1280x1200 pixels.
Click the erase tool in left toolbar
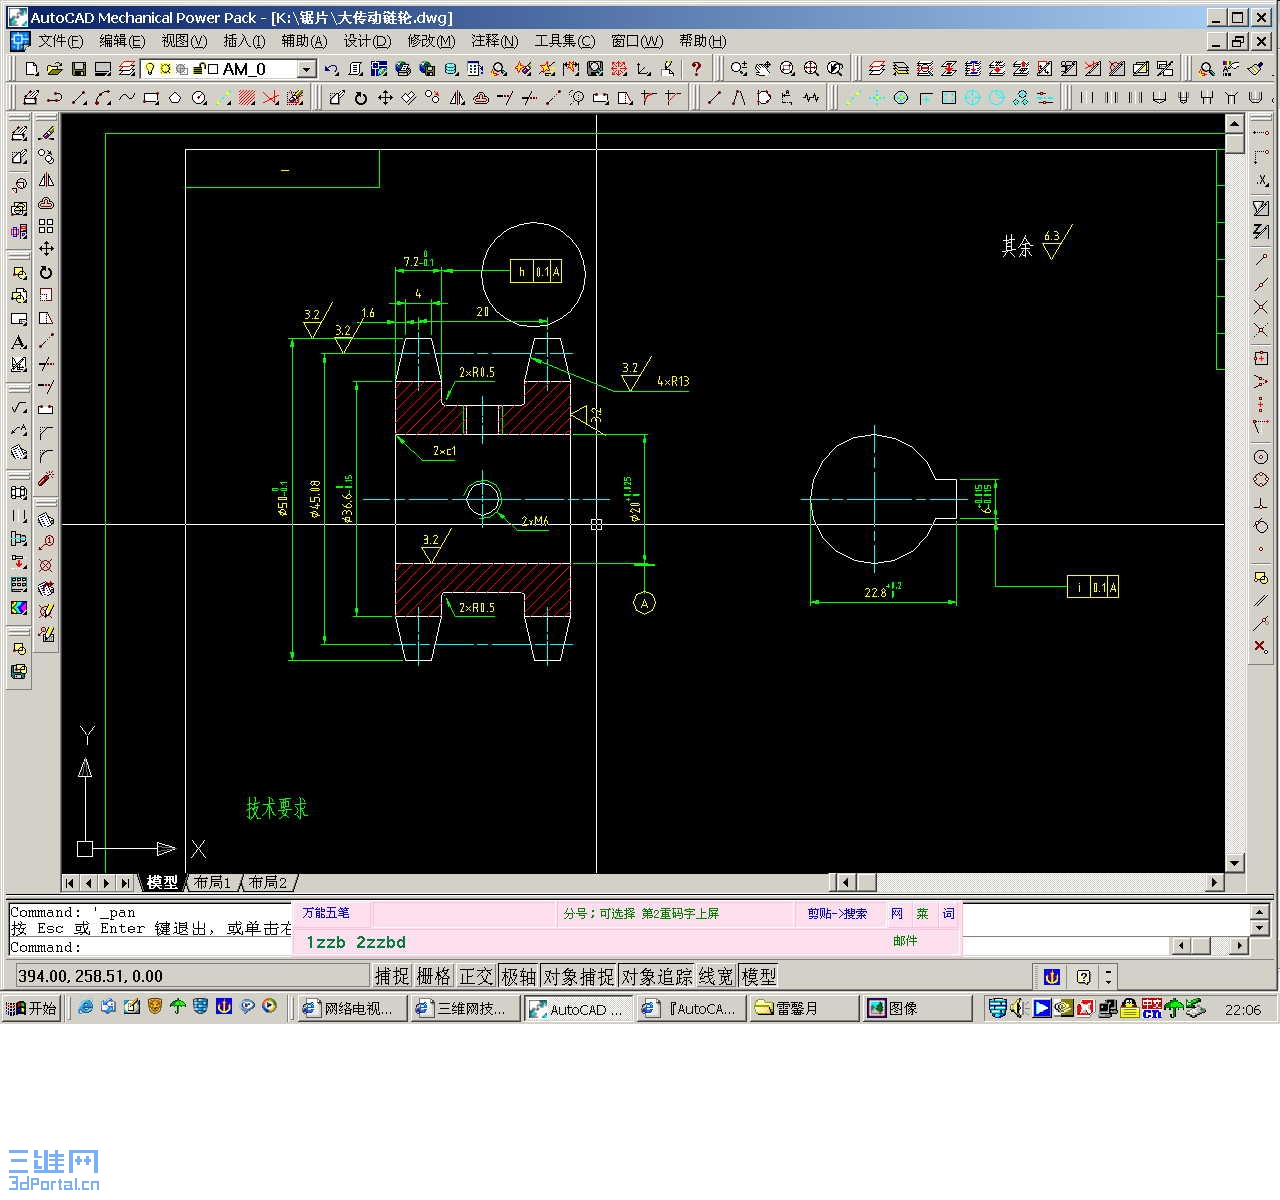(x=46, y=133)
